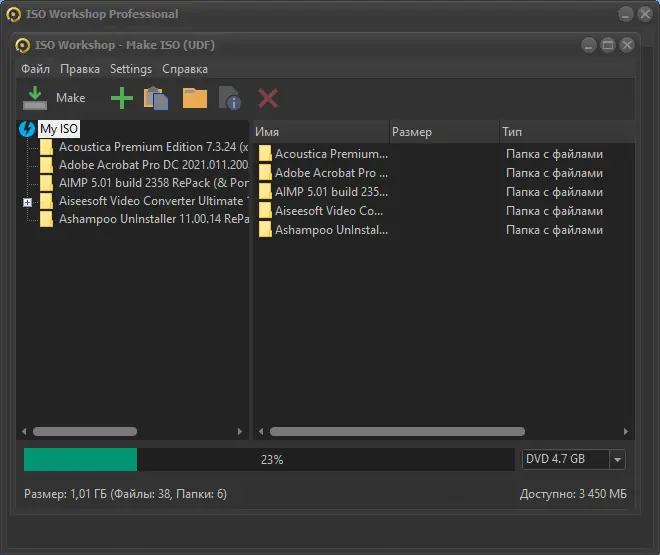Click the right arrow of the tree scrollbar
Screen dimensions: 660x555
[240, 431]
